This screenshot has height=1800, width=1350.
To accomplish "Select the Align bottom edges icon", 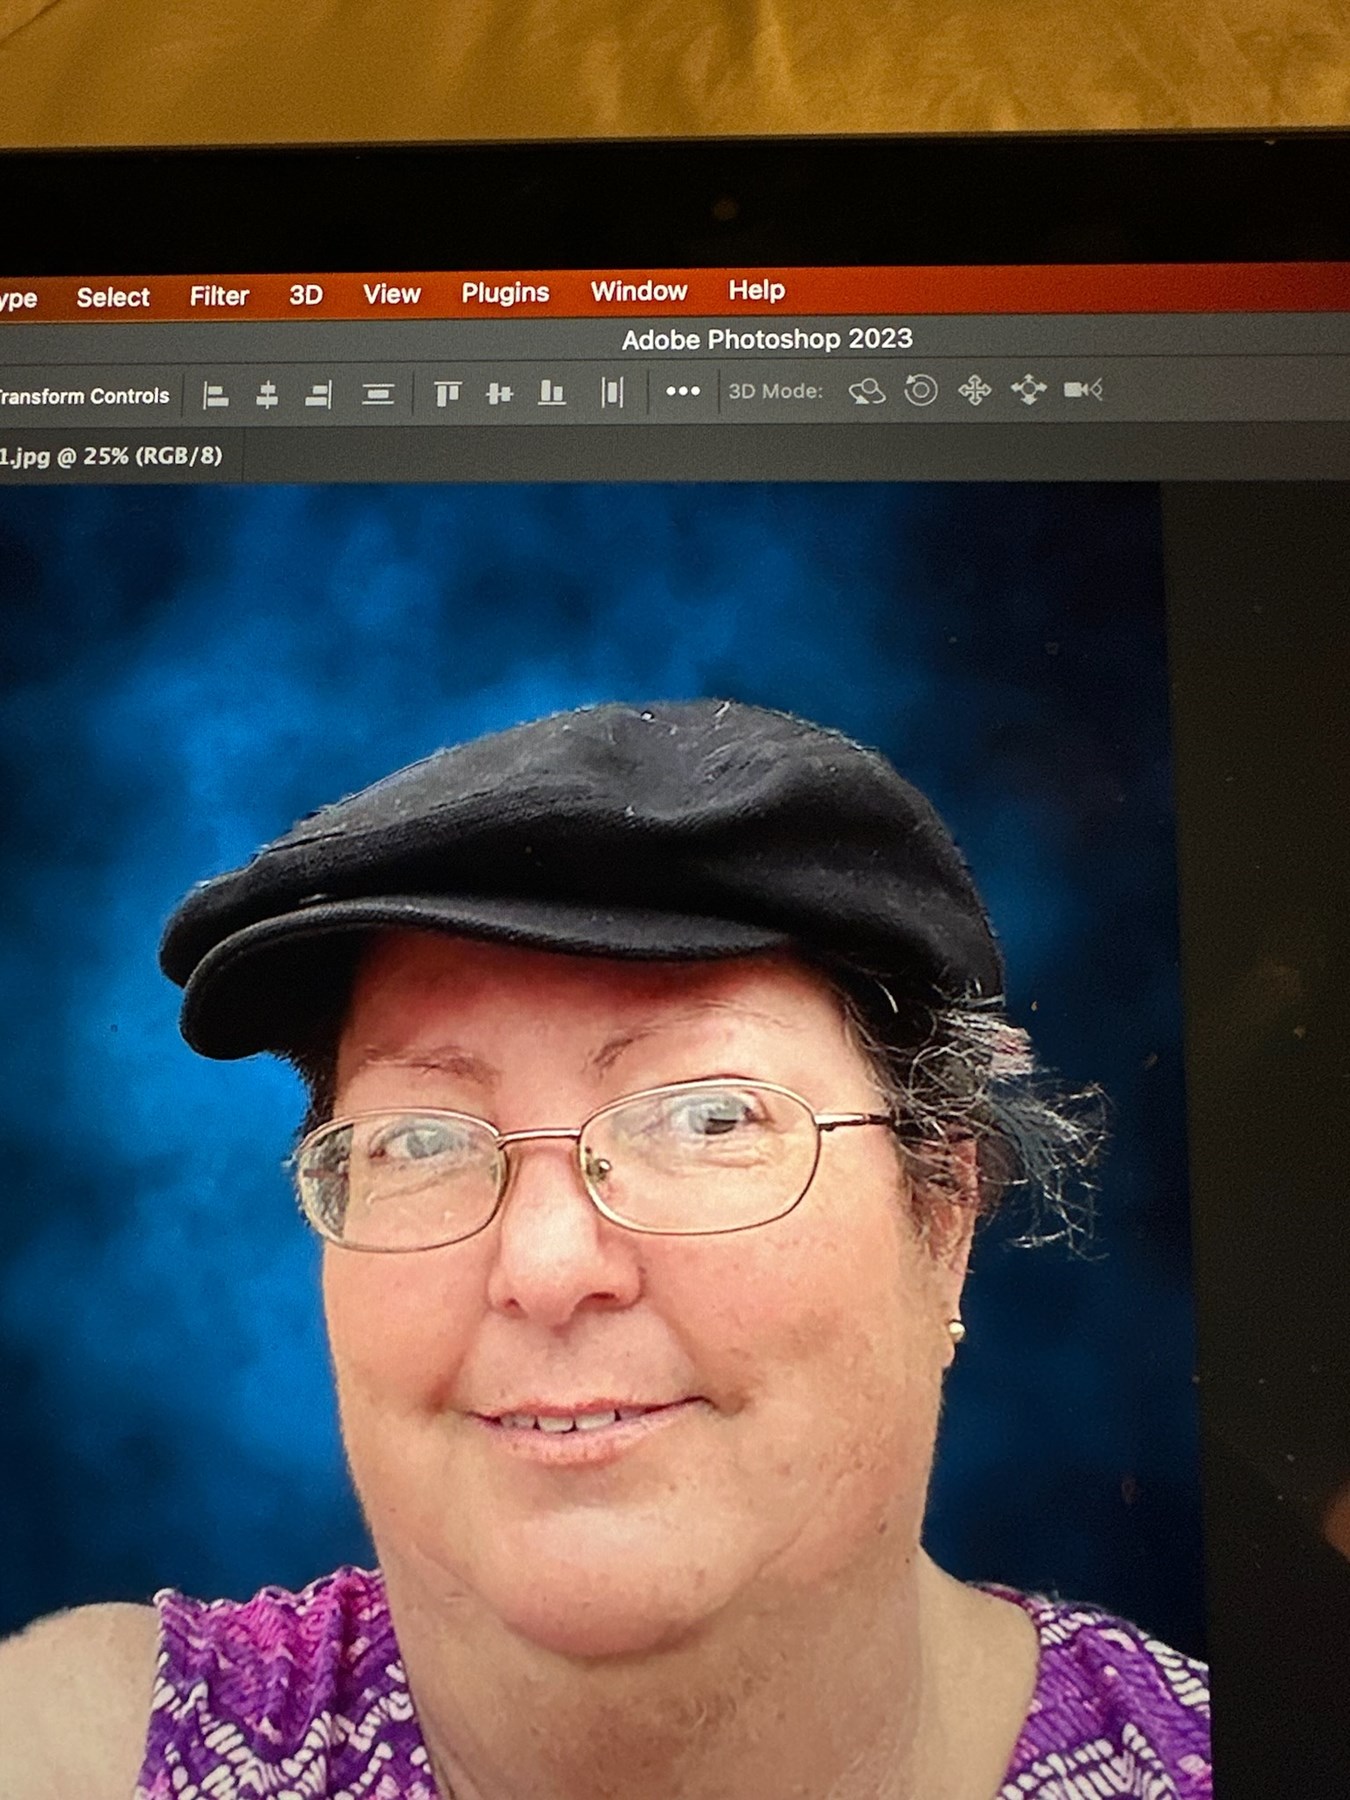I will 552,392.
